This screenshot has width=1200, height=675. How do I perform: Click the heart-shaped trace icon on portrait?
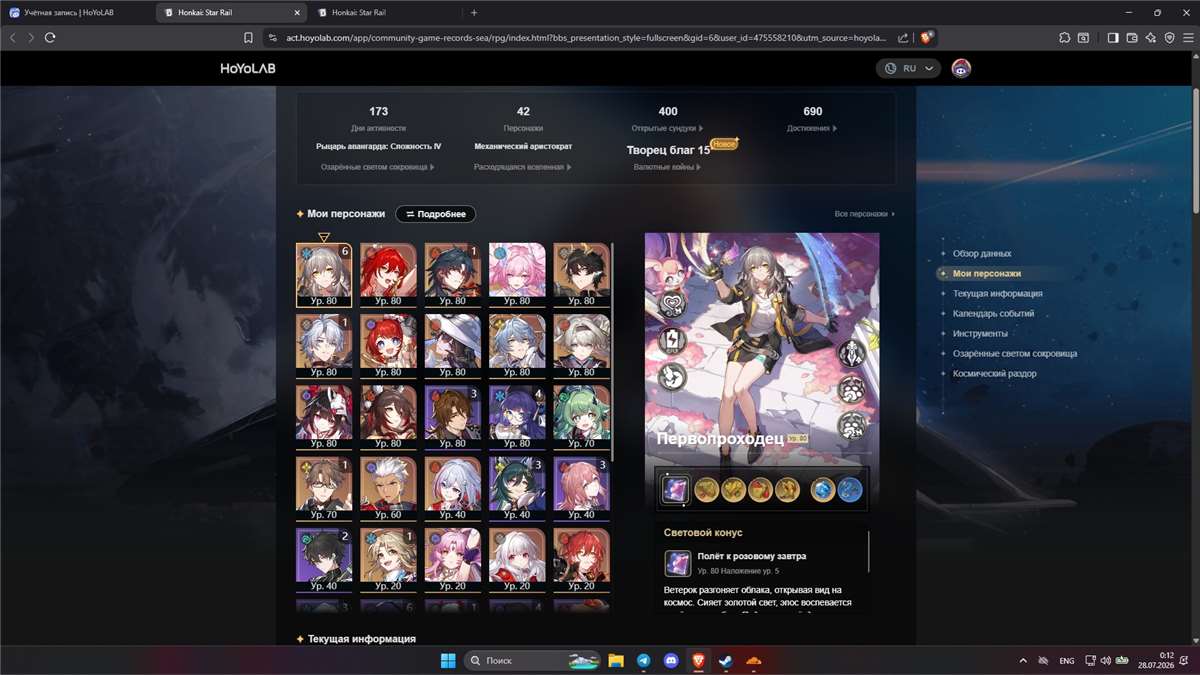pyautogui.click(x=671, y=305)
